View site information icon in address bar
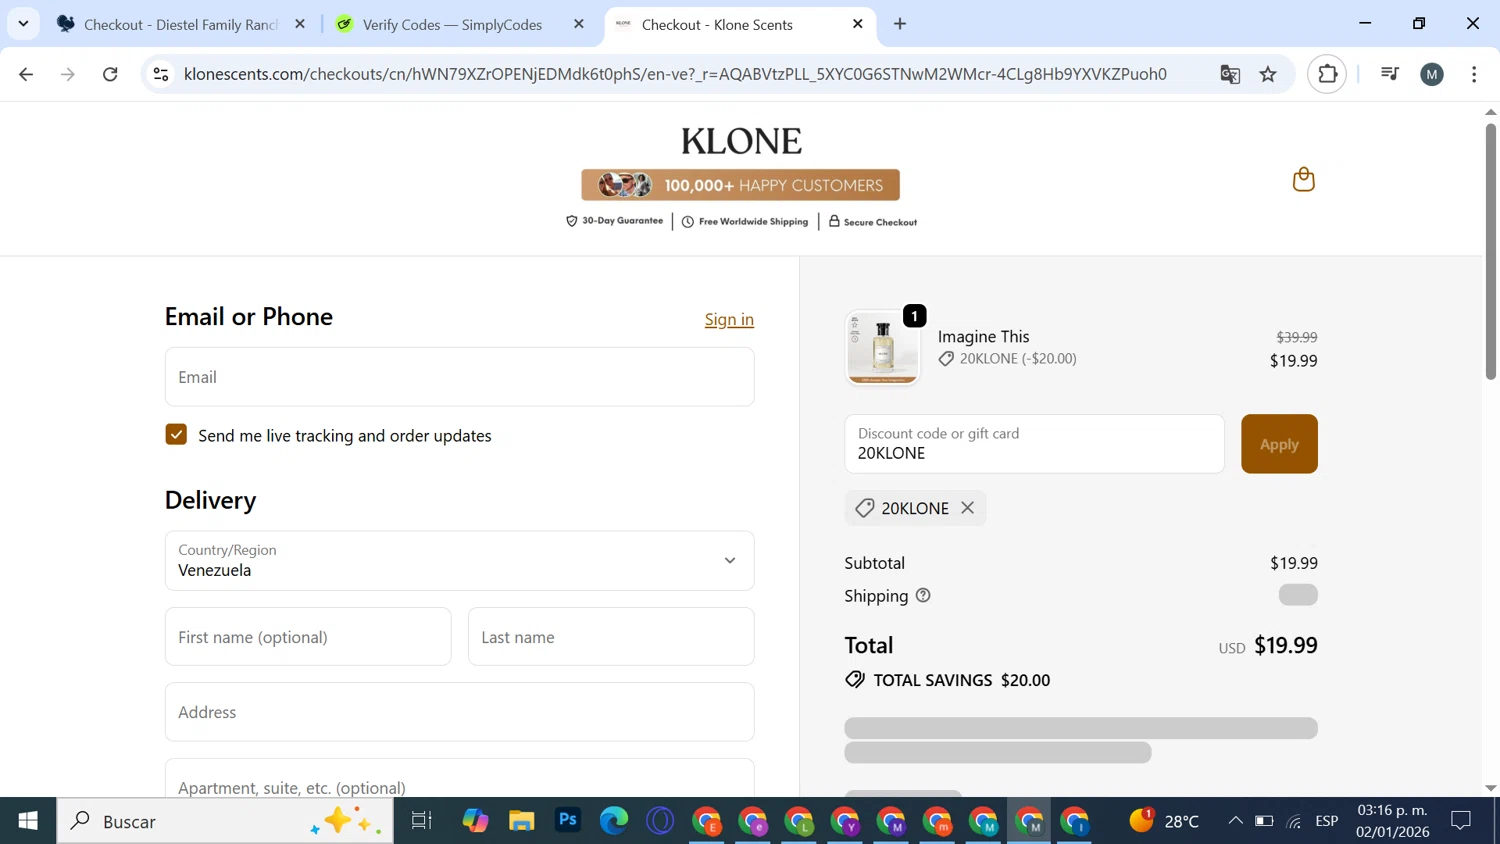 (x=161, y=74)
